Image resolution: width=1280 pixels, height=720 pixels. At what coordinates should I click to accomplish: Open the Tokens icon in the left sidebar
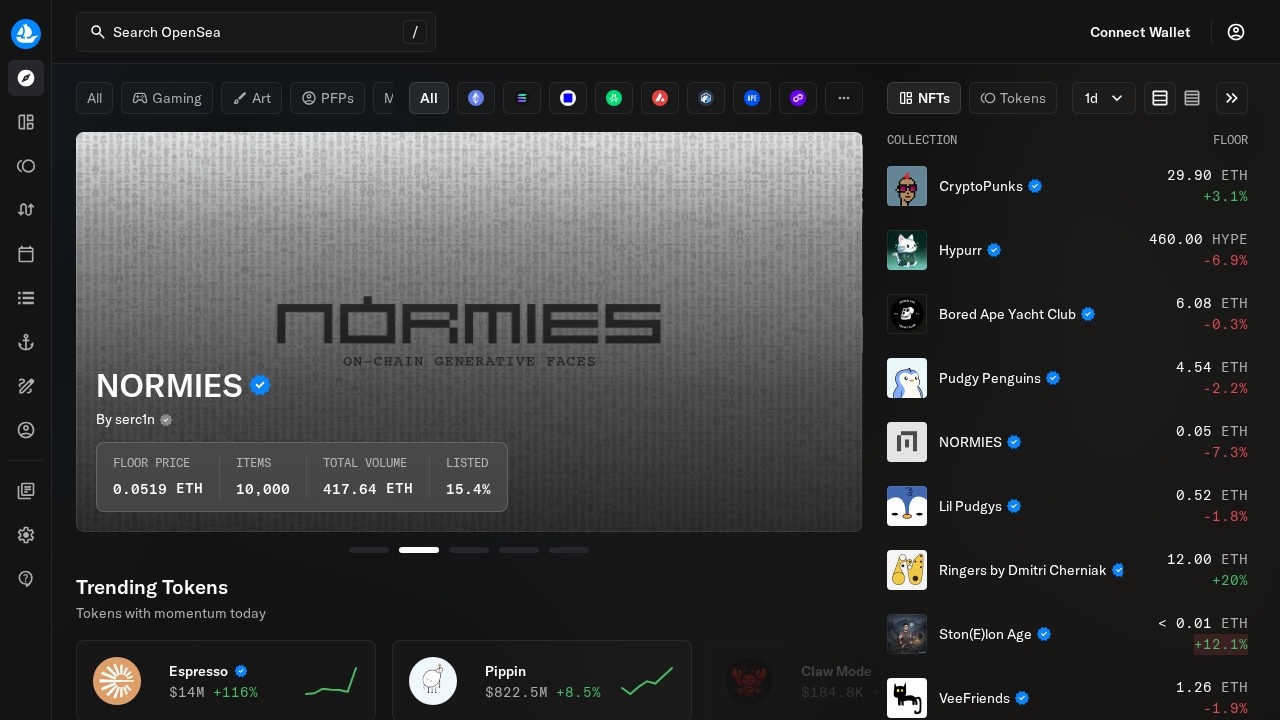[26, 166]
